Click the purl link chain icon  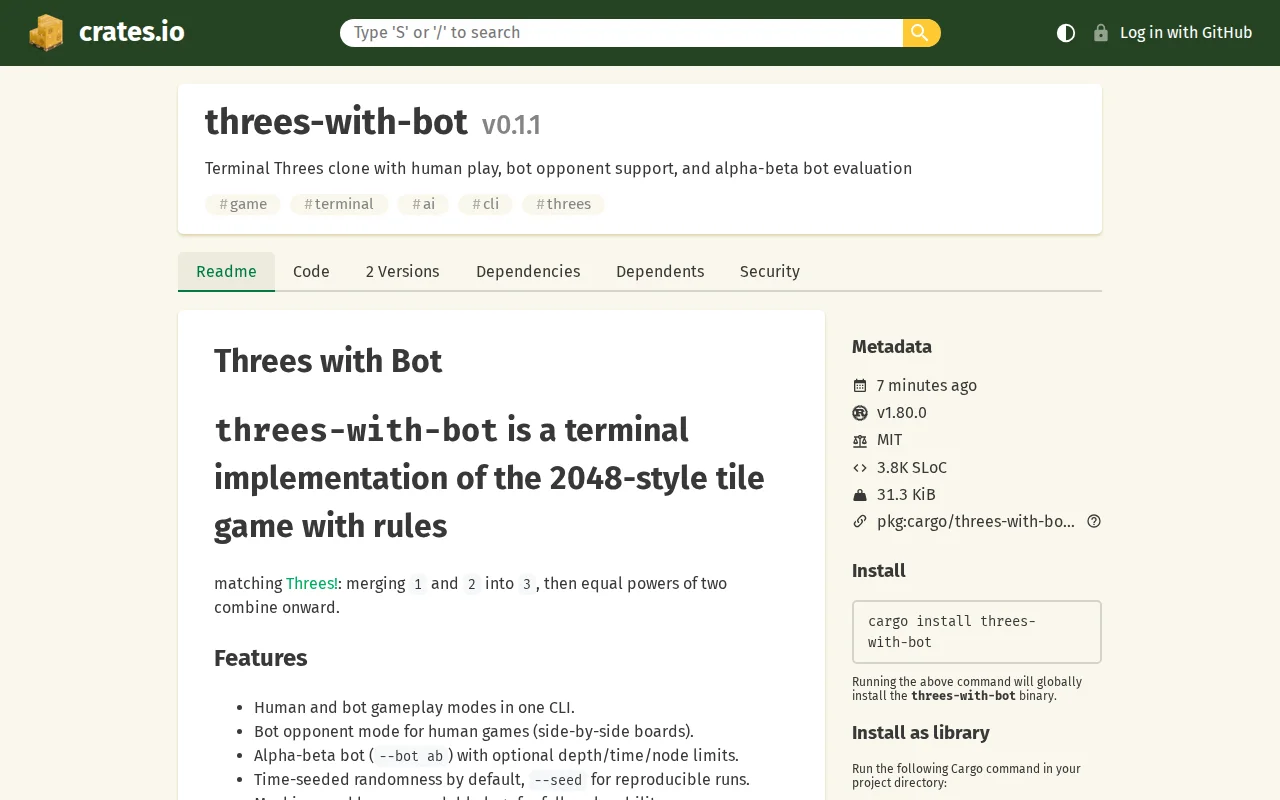[x=860, y=521]
